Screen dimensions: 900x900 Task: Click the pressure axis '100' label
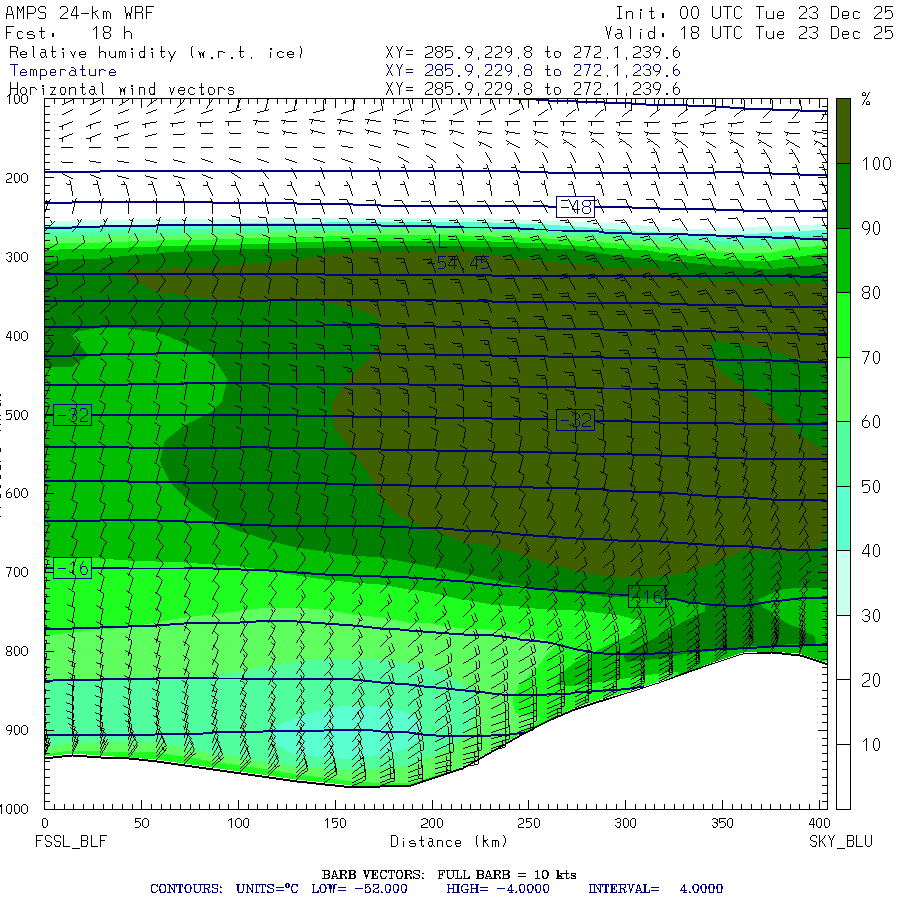pyautogui.click(x=17, y=99)
